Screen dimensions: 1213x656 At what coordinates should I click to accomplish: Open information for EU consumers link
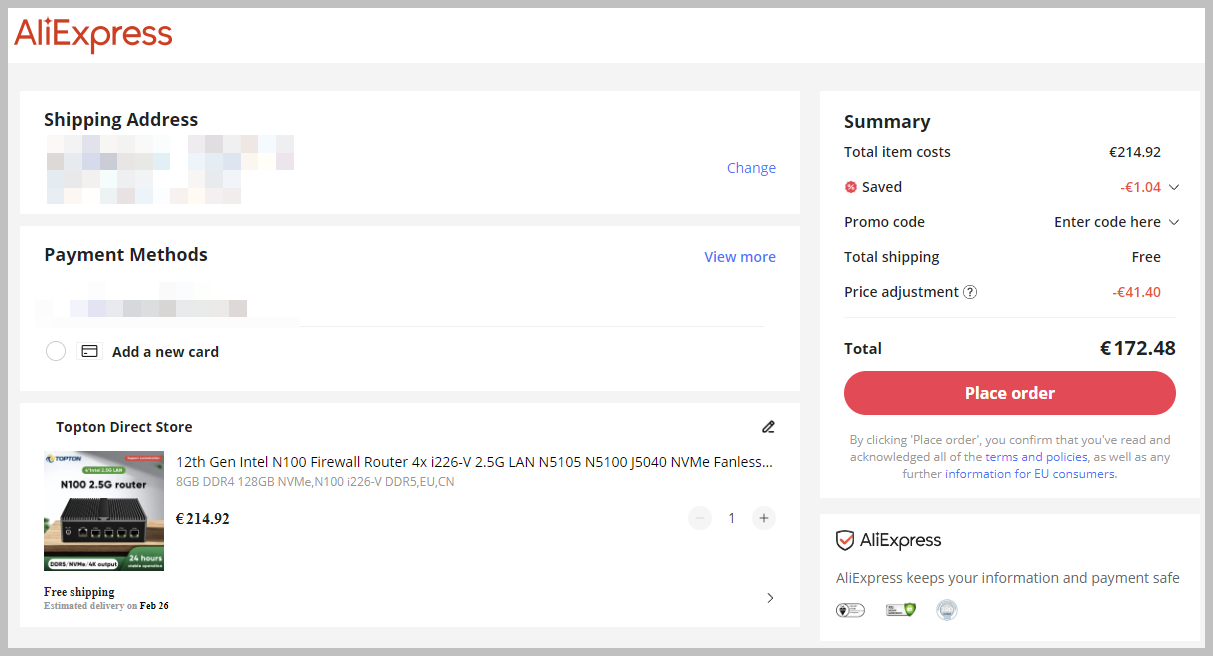tap(1029, 474)
